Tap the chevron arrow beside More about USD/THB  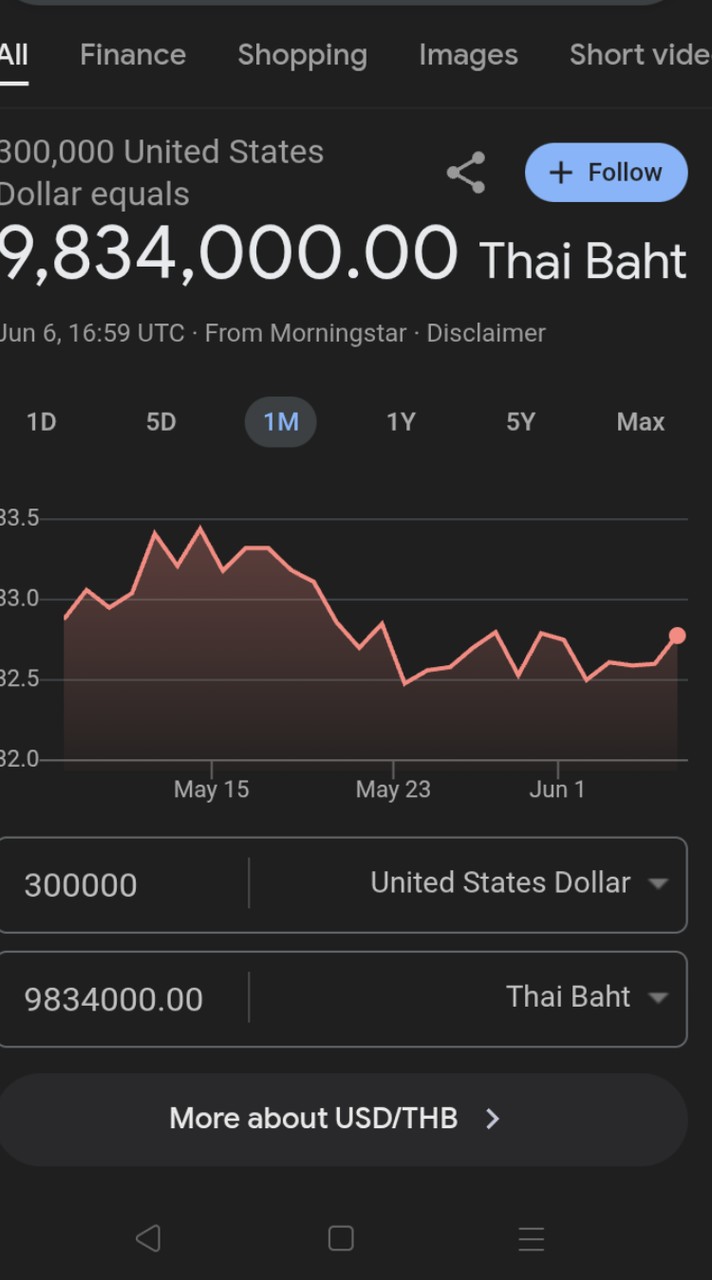[492, 1118]
